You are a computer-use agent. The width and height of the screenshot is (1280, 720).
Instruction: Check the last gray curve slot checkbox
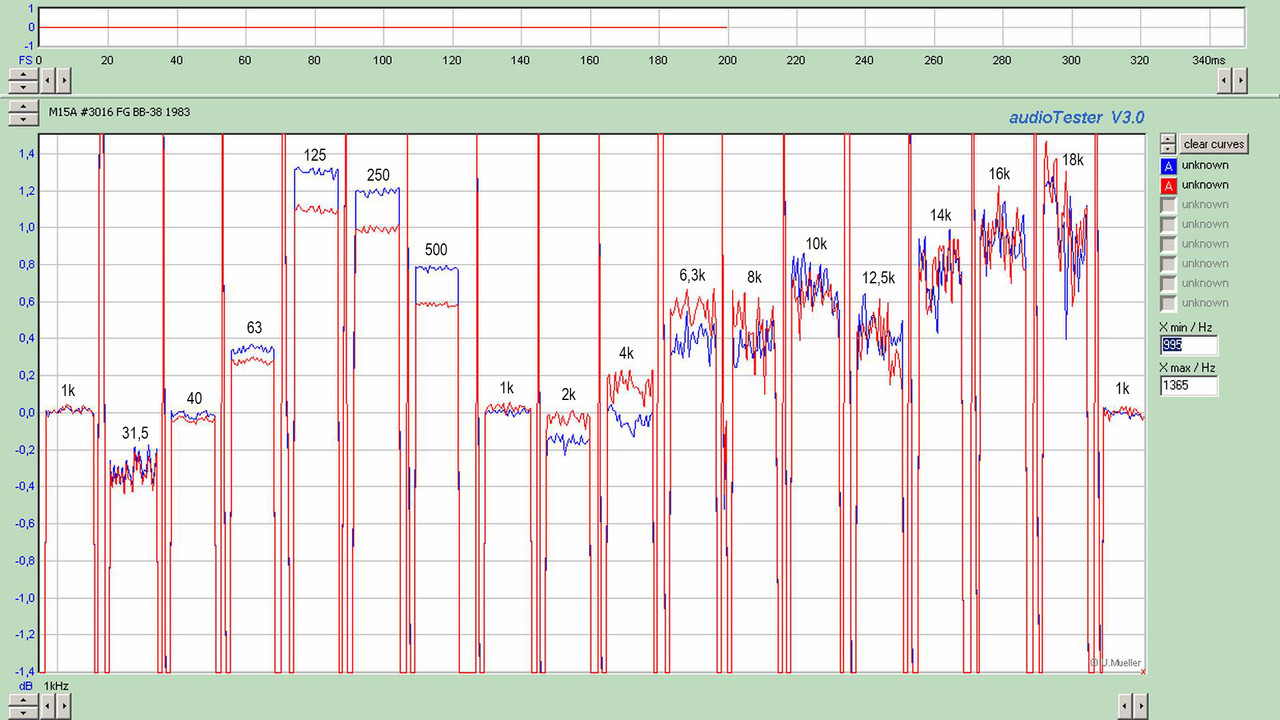[1168, 303]
